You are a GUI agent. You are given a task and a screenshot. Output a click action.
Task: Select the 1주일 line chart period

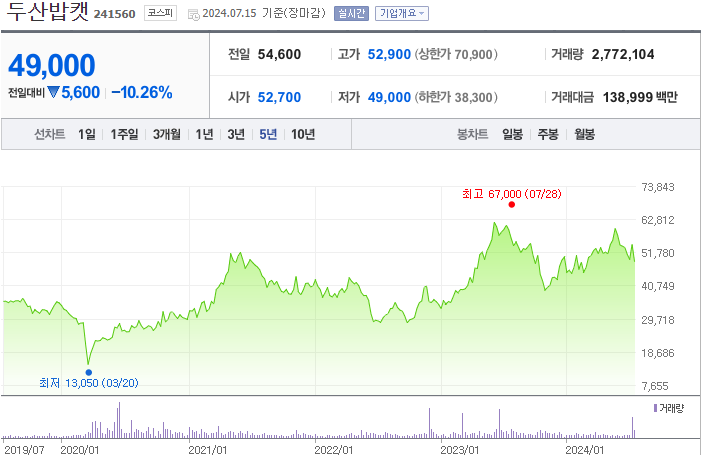click(x=124, y=134)
